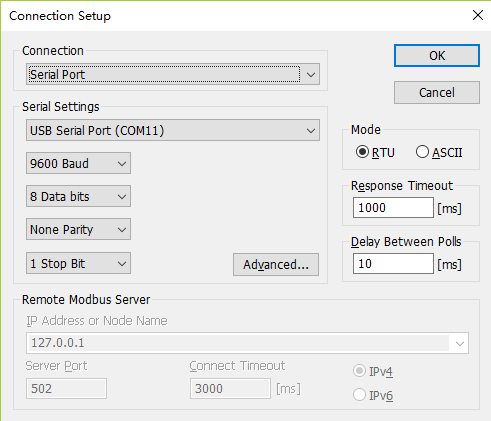Click the Connect Timeout field showing 3000
The image size is (491, 421).
pos(230,388)
